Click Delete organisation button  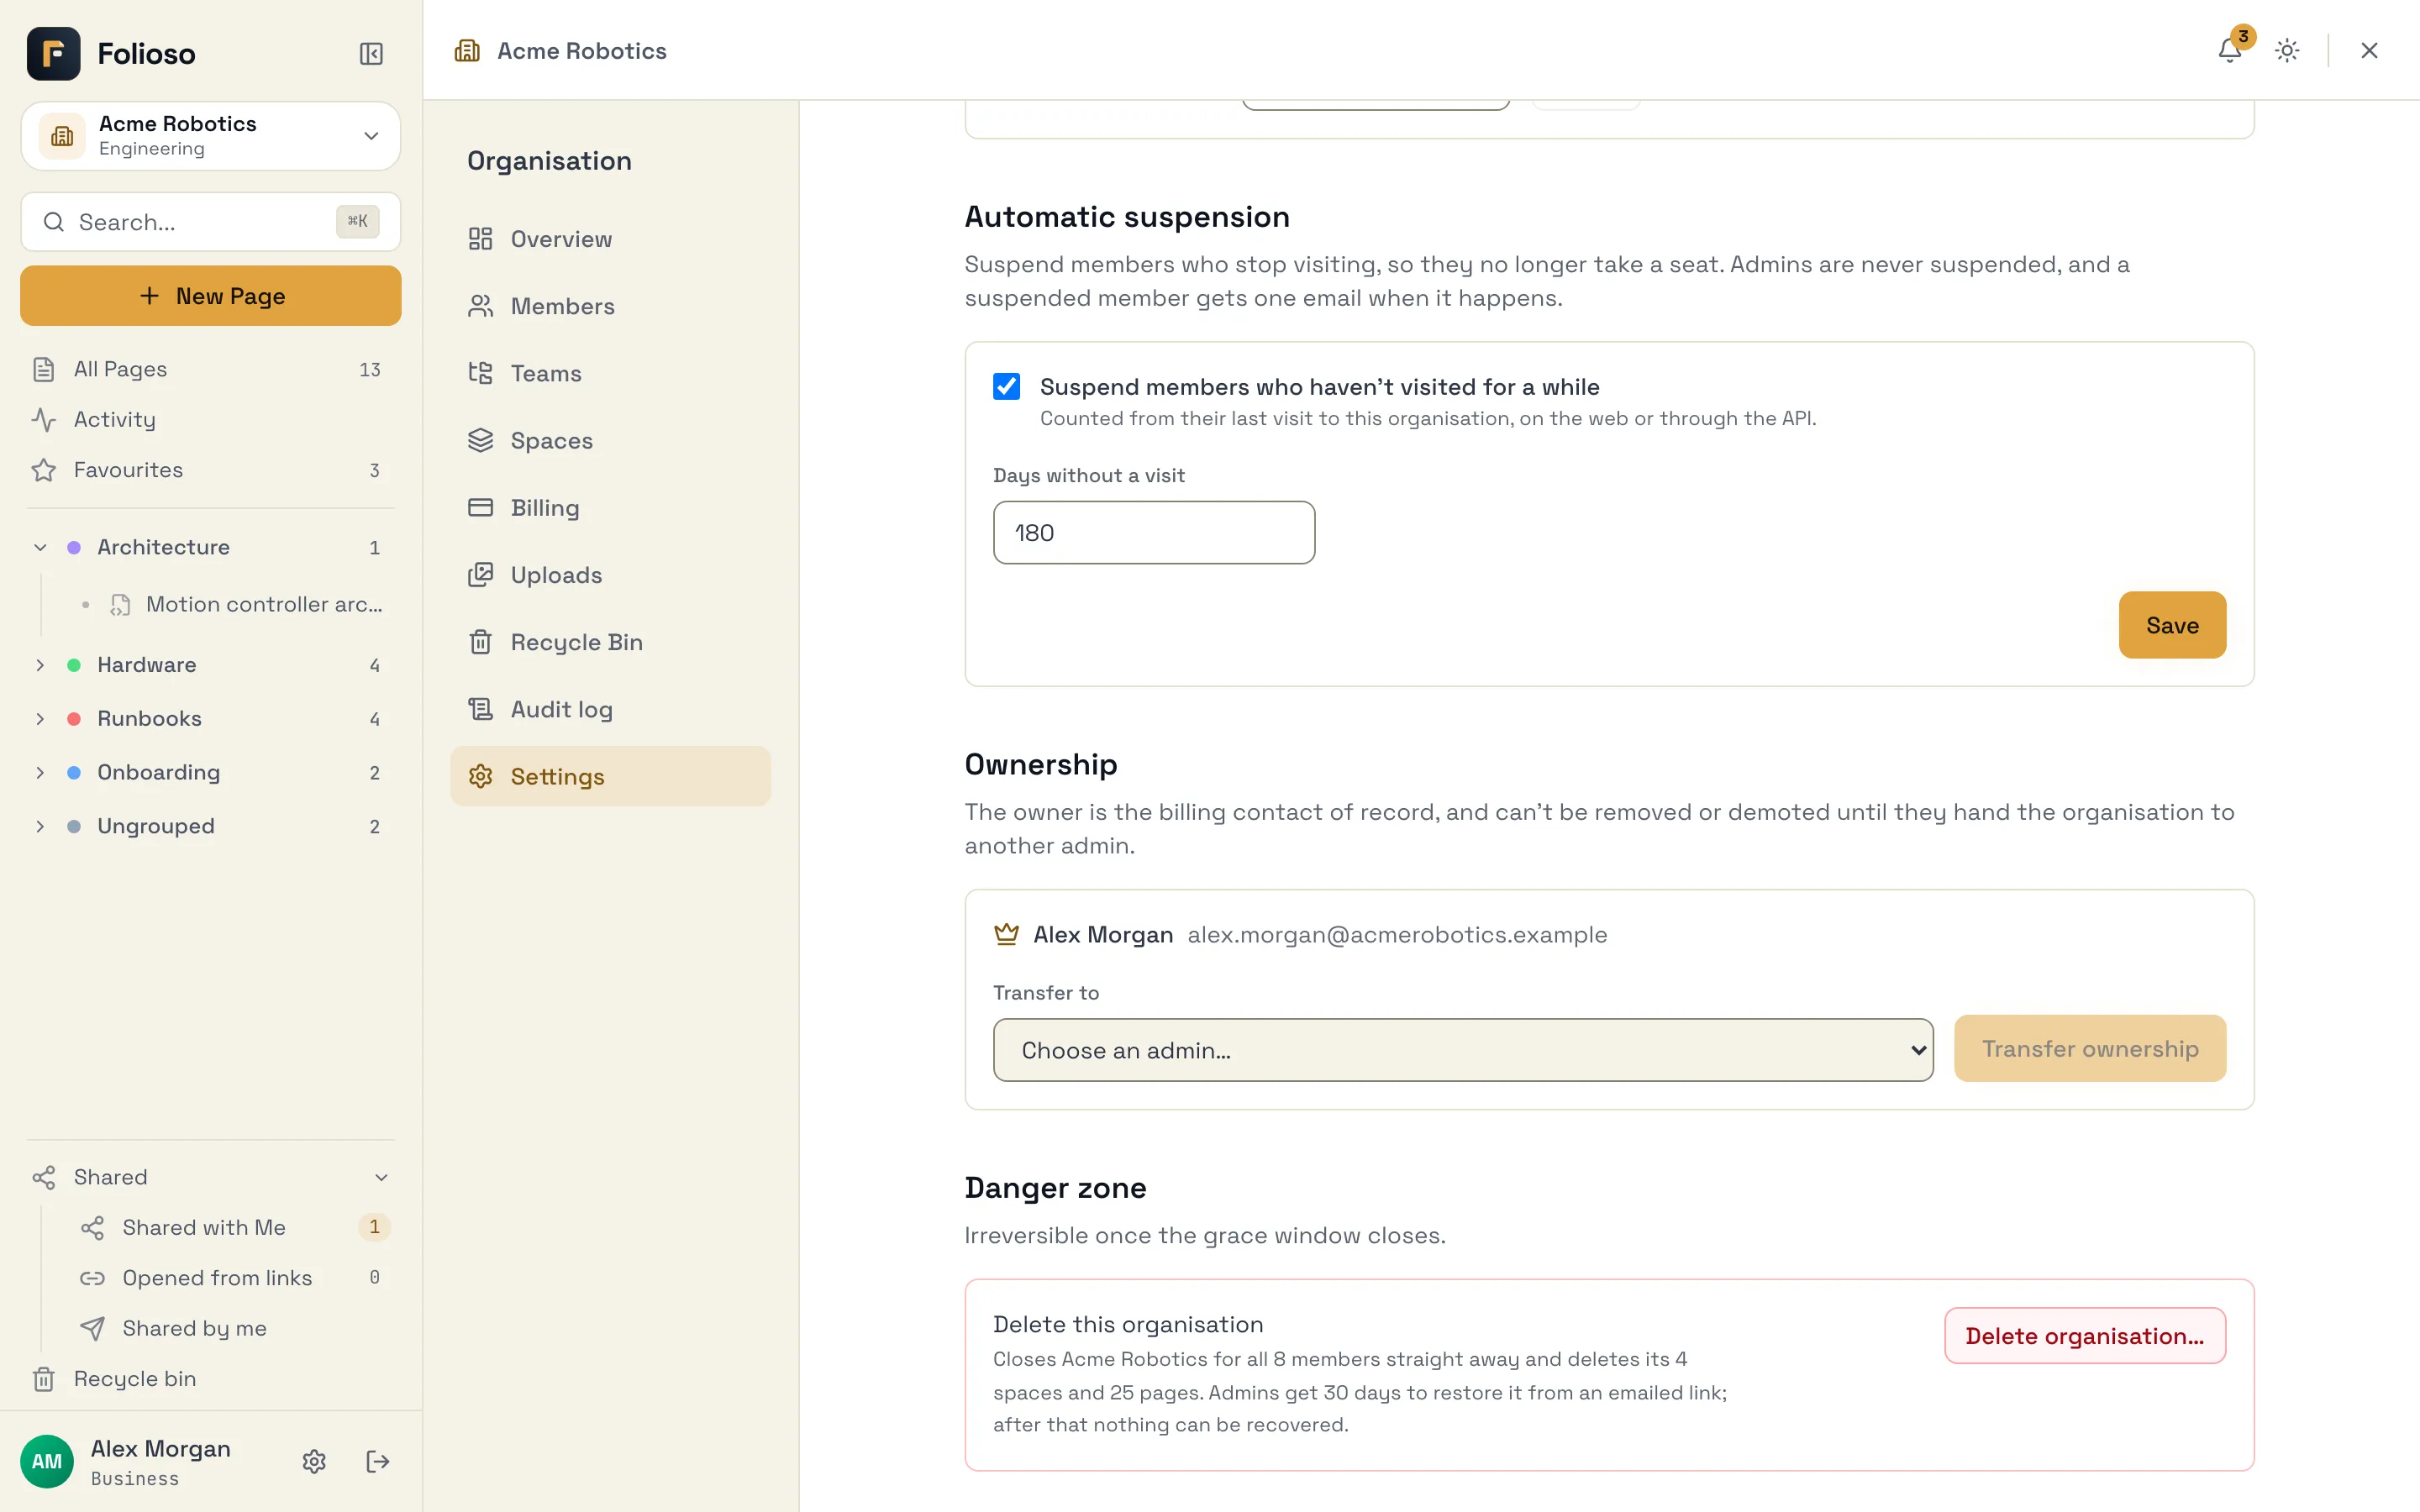pos(2084,1336)
